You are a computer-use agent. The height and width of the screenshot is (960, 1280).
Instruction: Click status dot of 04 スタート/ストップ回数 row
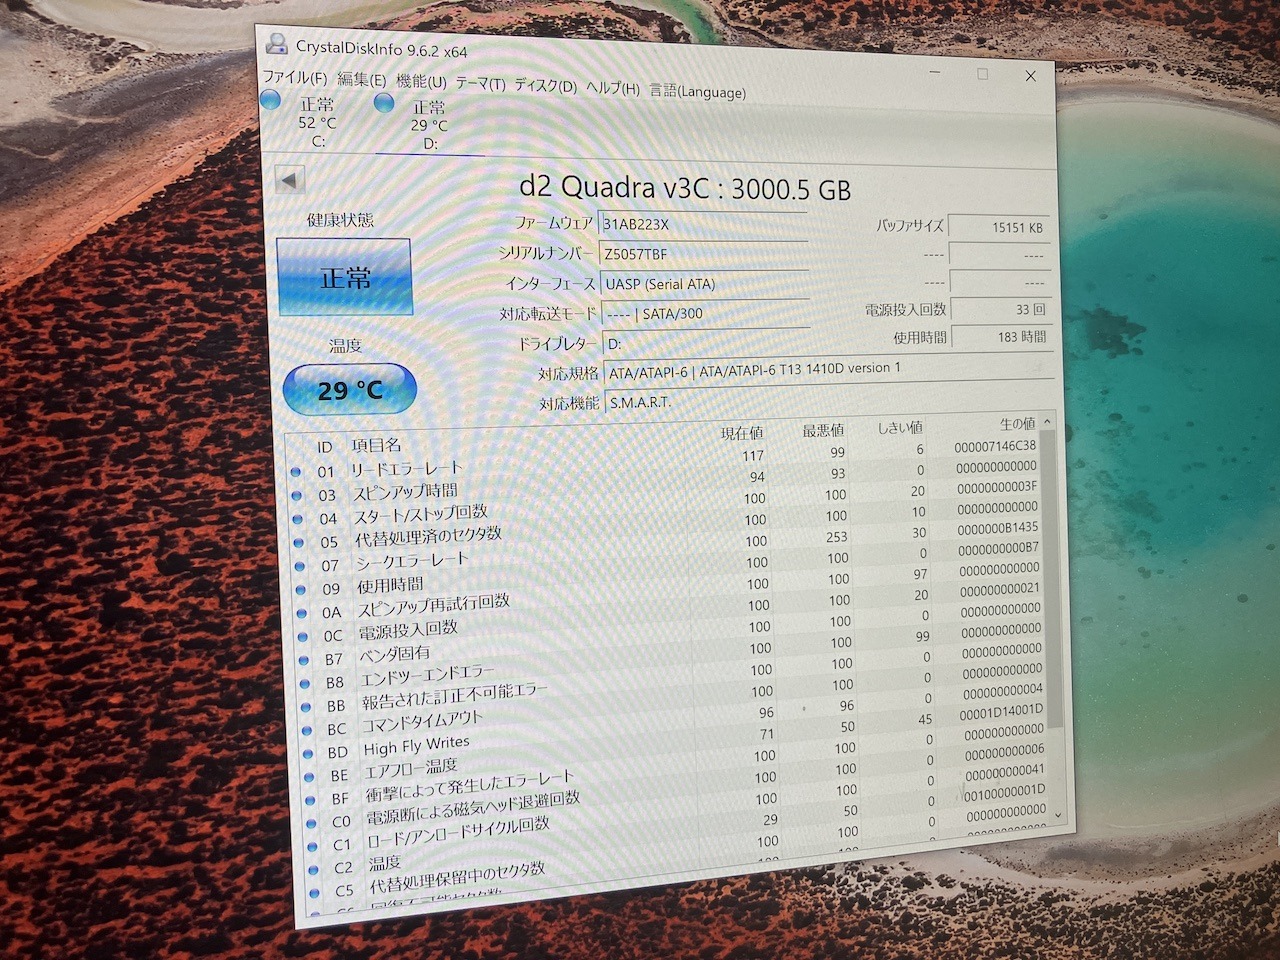click(297, 519)
